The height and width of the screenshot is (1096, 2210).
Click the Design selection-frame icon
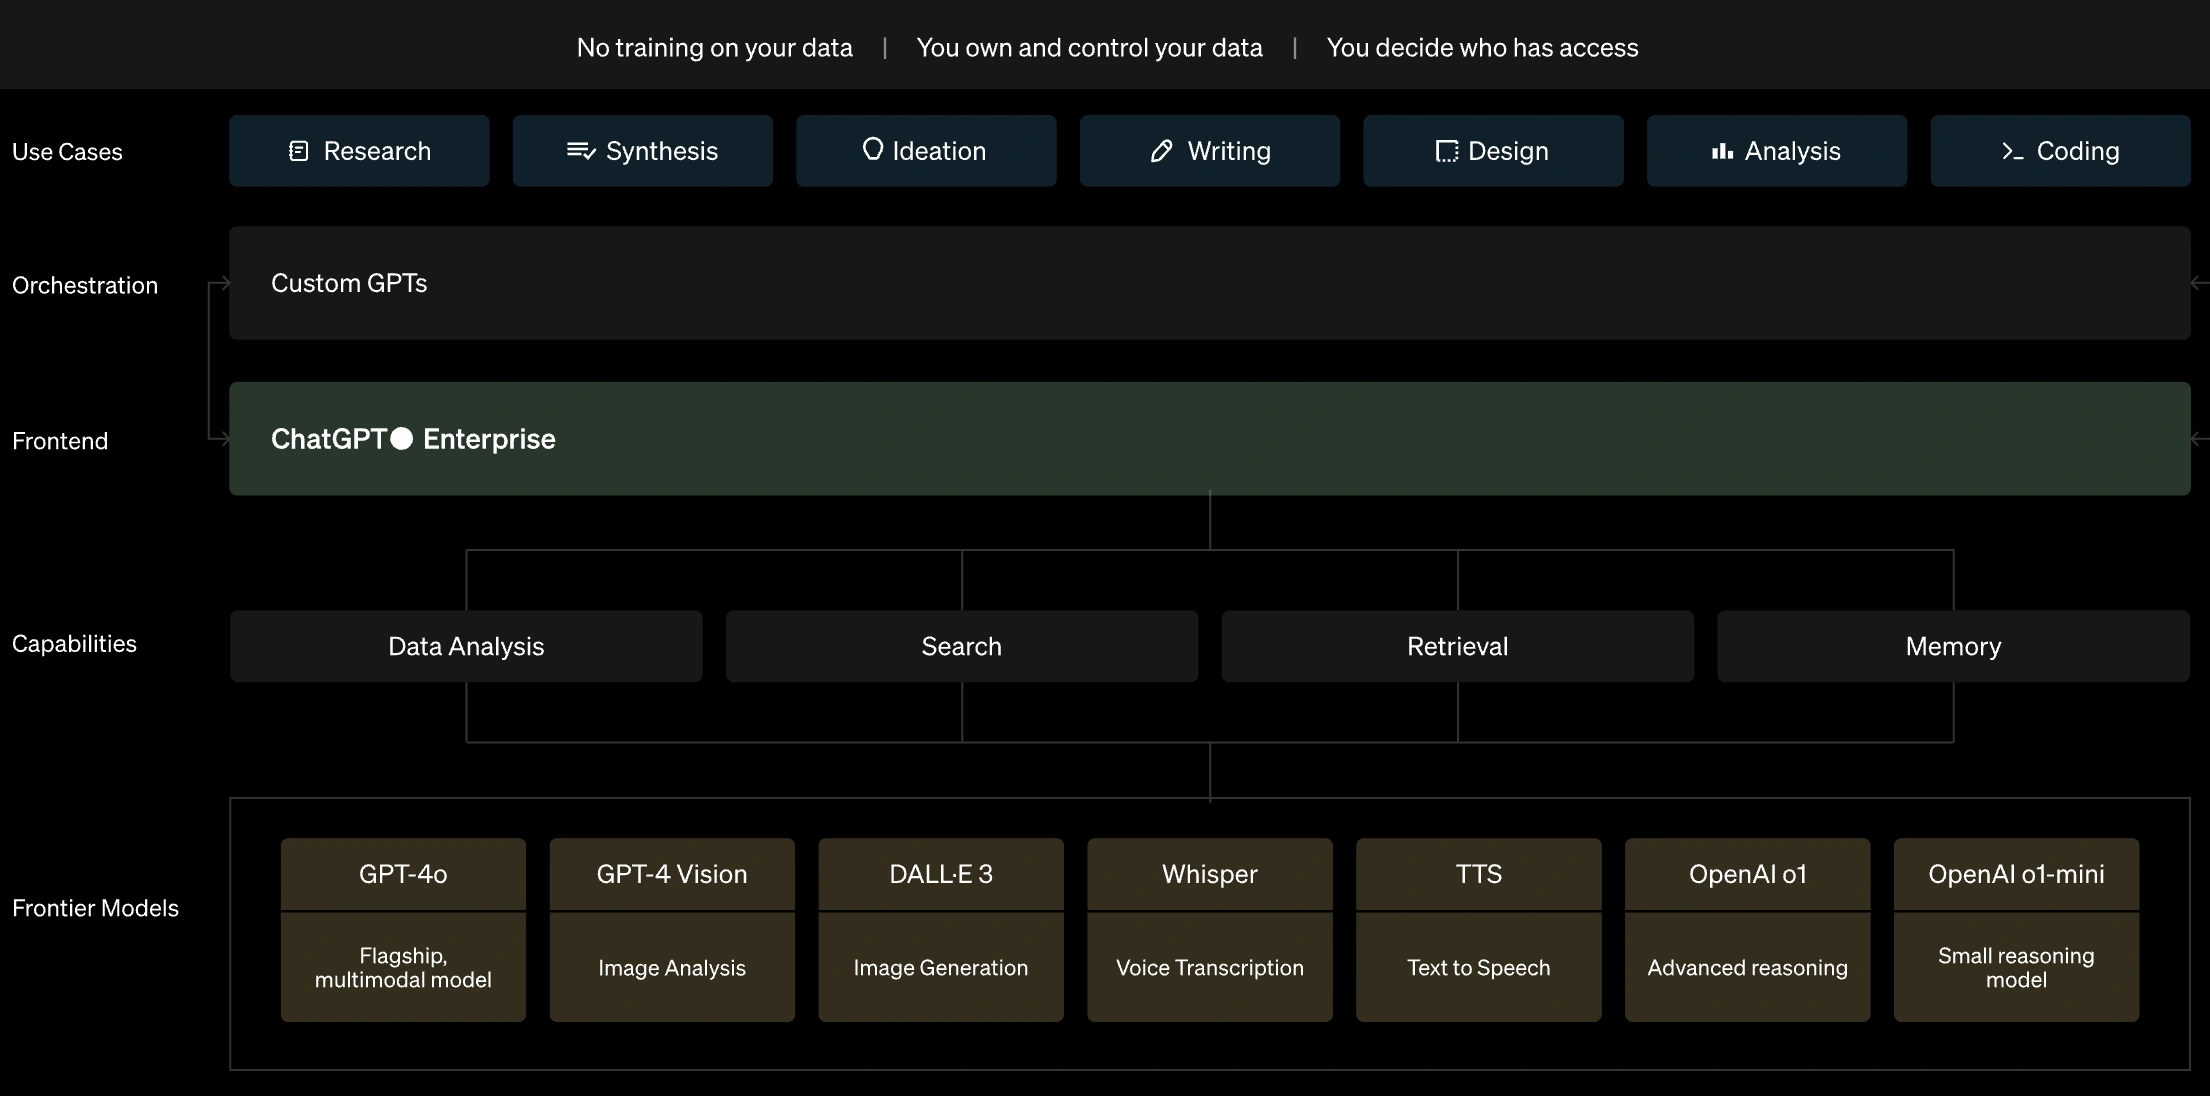click(x=1446, y=151)
